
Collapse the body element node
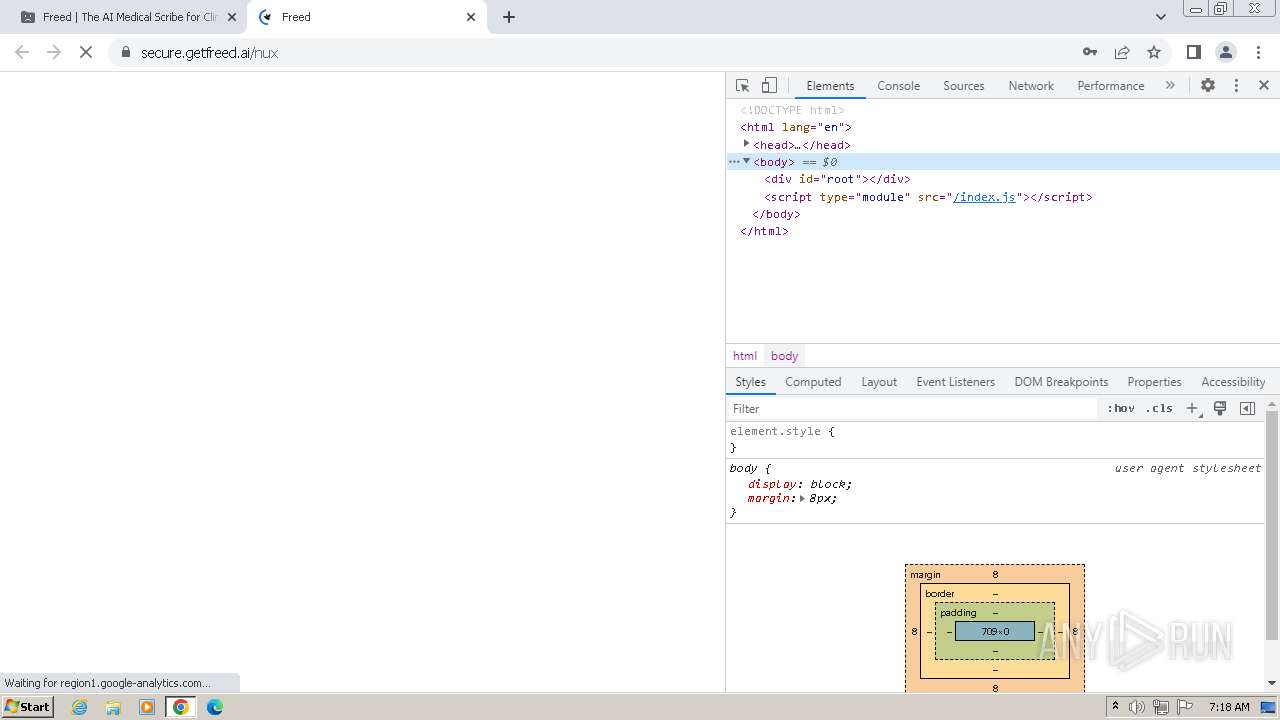click(x=746, y=161)
